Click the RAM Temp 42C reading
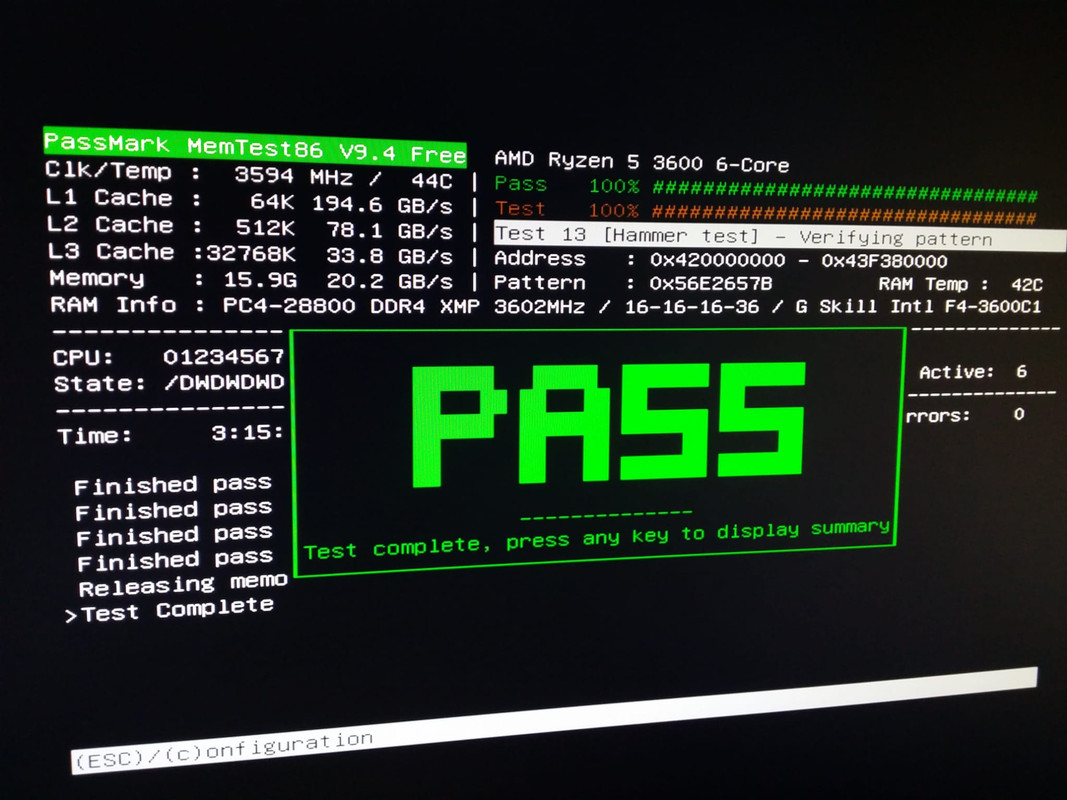The width and height of the screenshot is (1067, 800). (x=960, y=284)
